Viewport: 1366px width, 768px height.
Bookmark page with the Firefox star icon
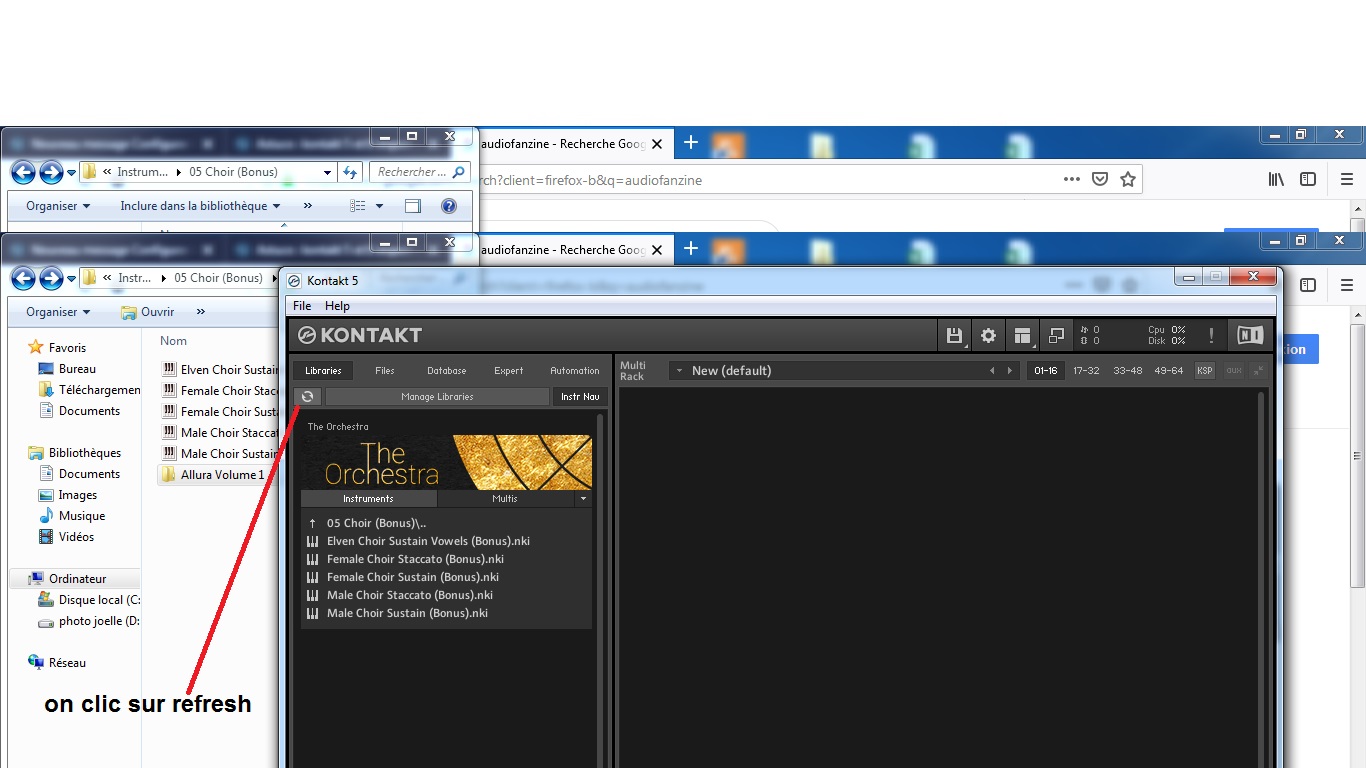tap(1128, 179)
